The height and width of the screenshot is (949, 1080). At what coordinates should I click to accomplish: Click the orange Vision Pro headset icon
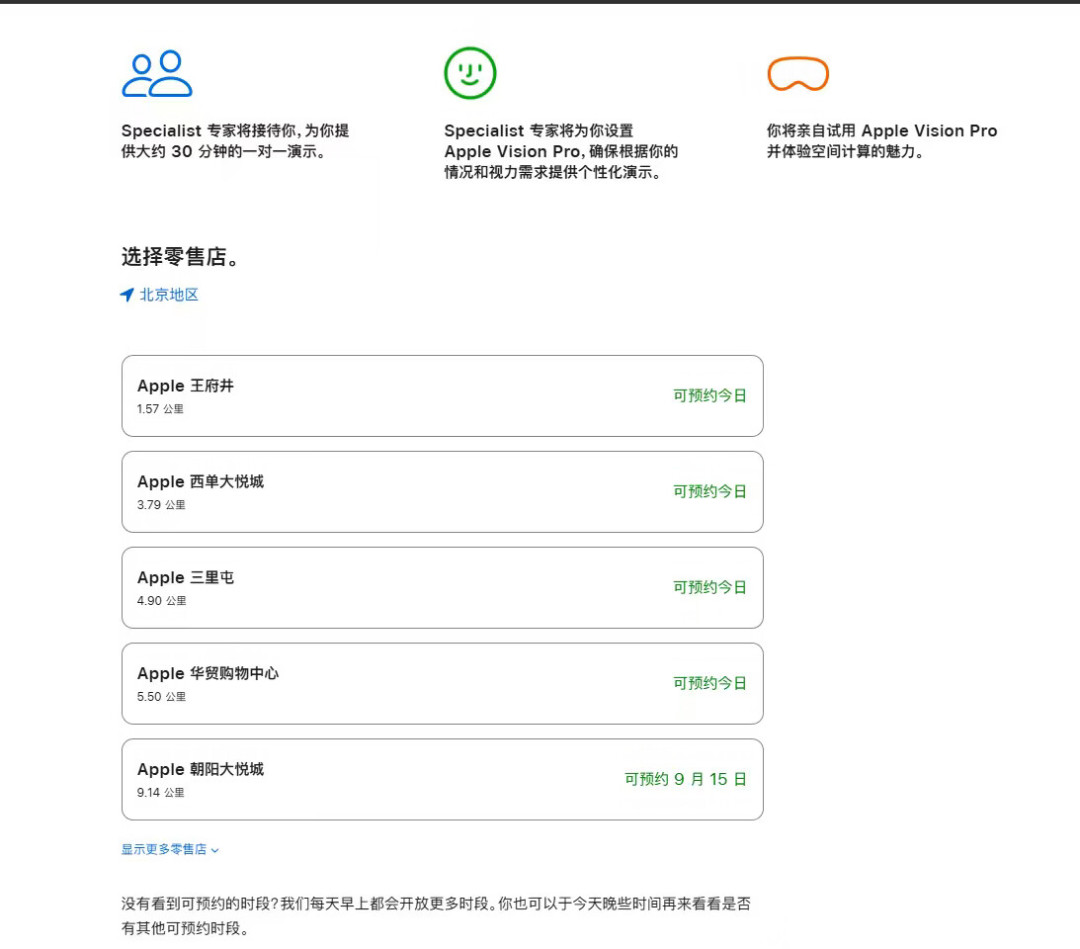[x=798, y=74]
